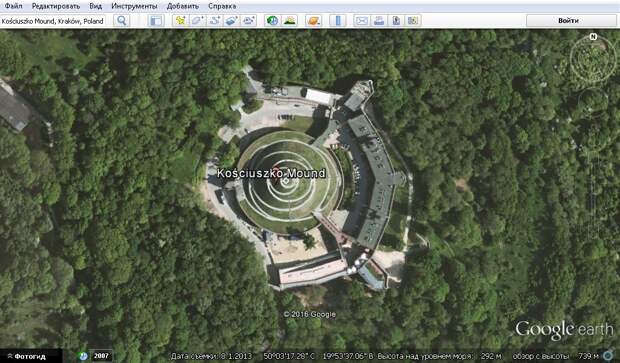
Task: Add a placemark with the pushpin icon
Action: tap(180, 21)
